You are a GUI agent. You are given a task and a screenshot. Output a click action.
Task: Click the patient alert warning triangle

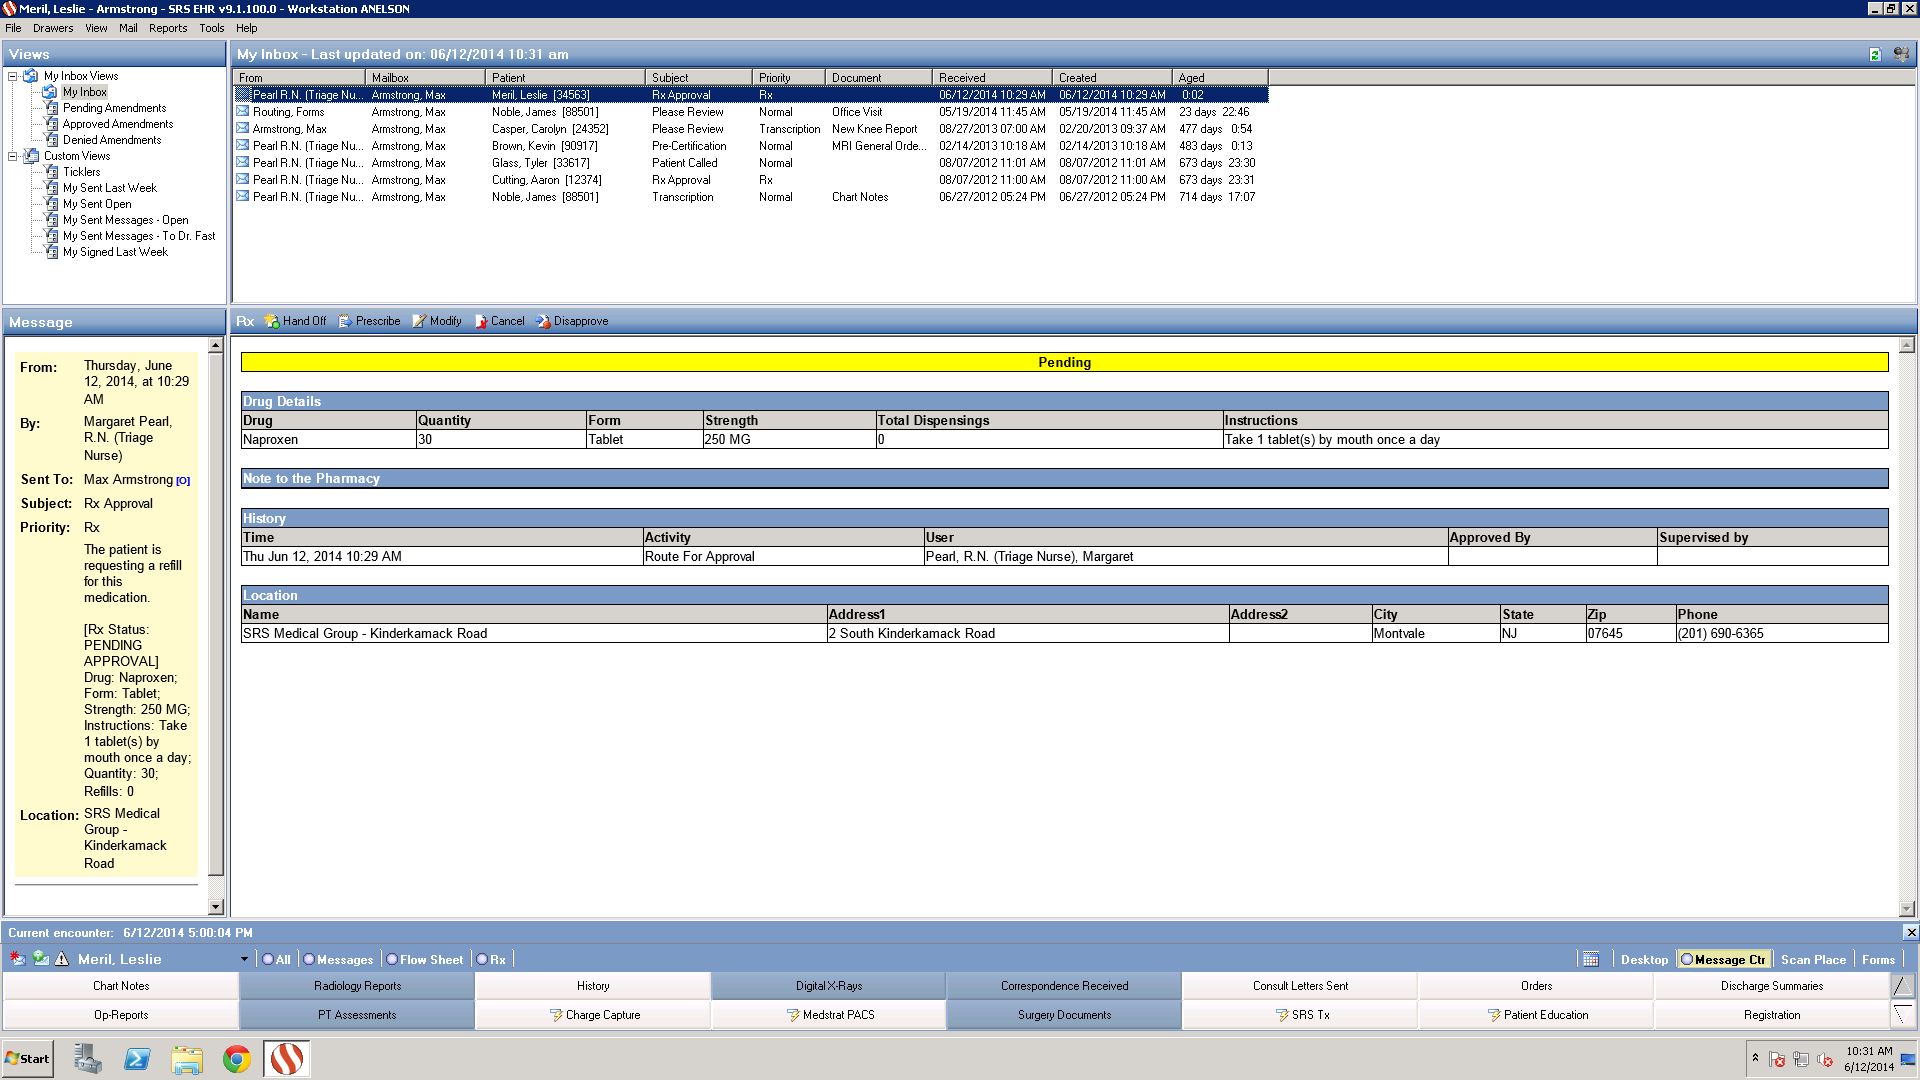click(62, 958)
